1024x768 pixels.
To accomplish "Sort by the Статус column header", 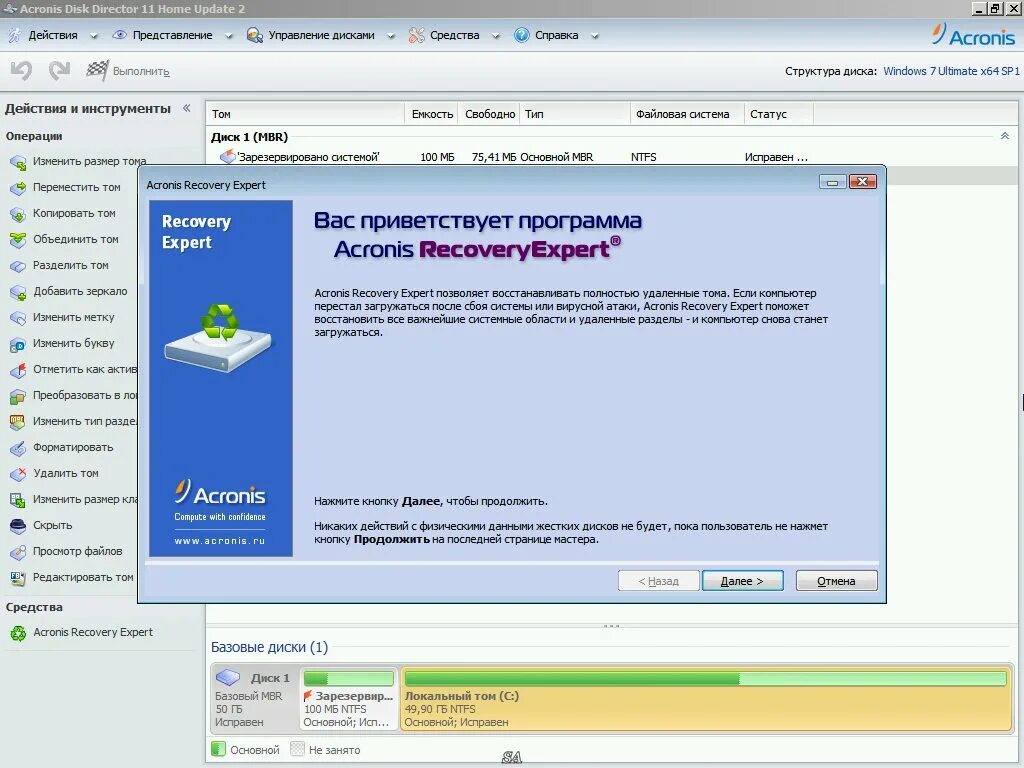I will pos(779,114).
